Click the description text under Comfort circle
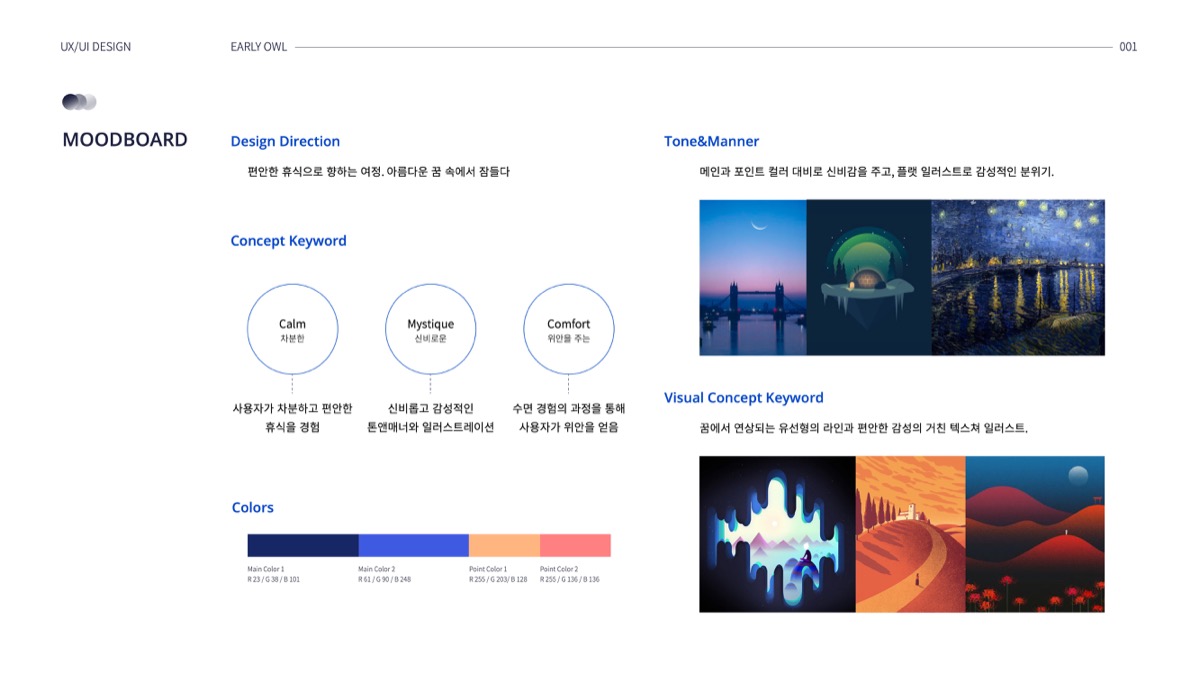Viewport: 1200px width, 675px height. 569,418
